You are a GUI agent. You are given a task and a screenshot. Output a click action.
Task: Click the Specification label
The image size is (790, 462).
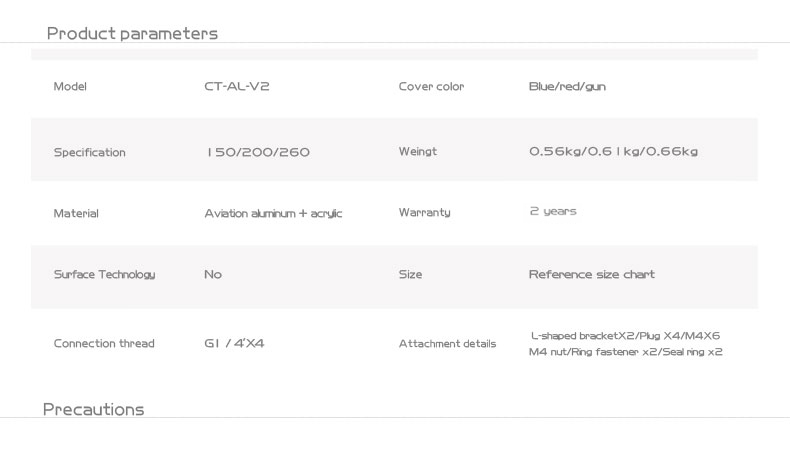click(90, 152)
